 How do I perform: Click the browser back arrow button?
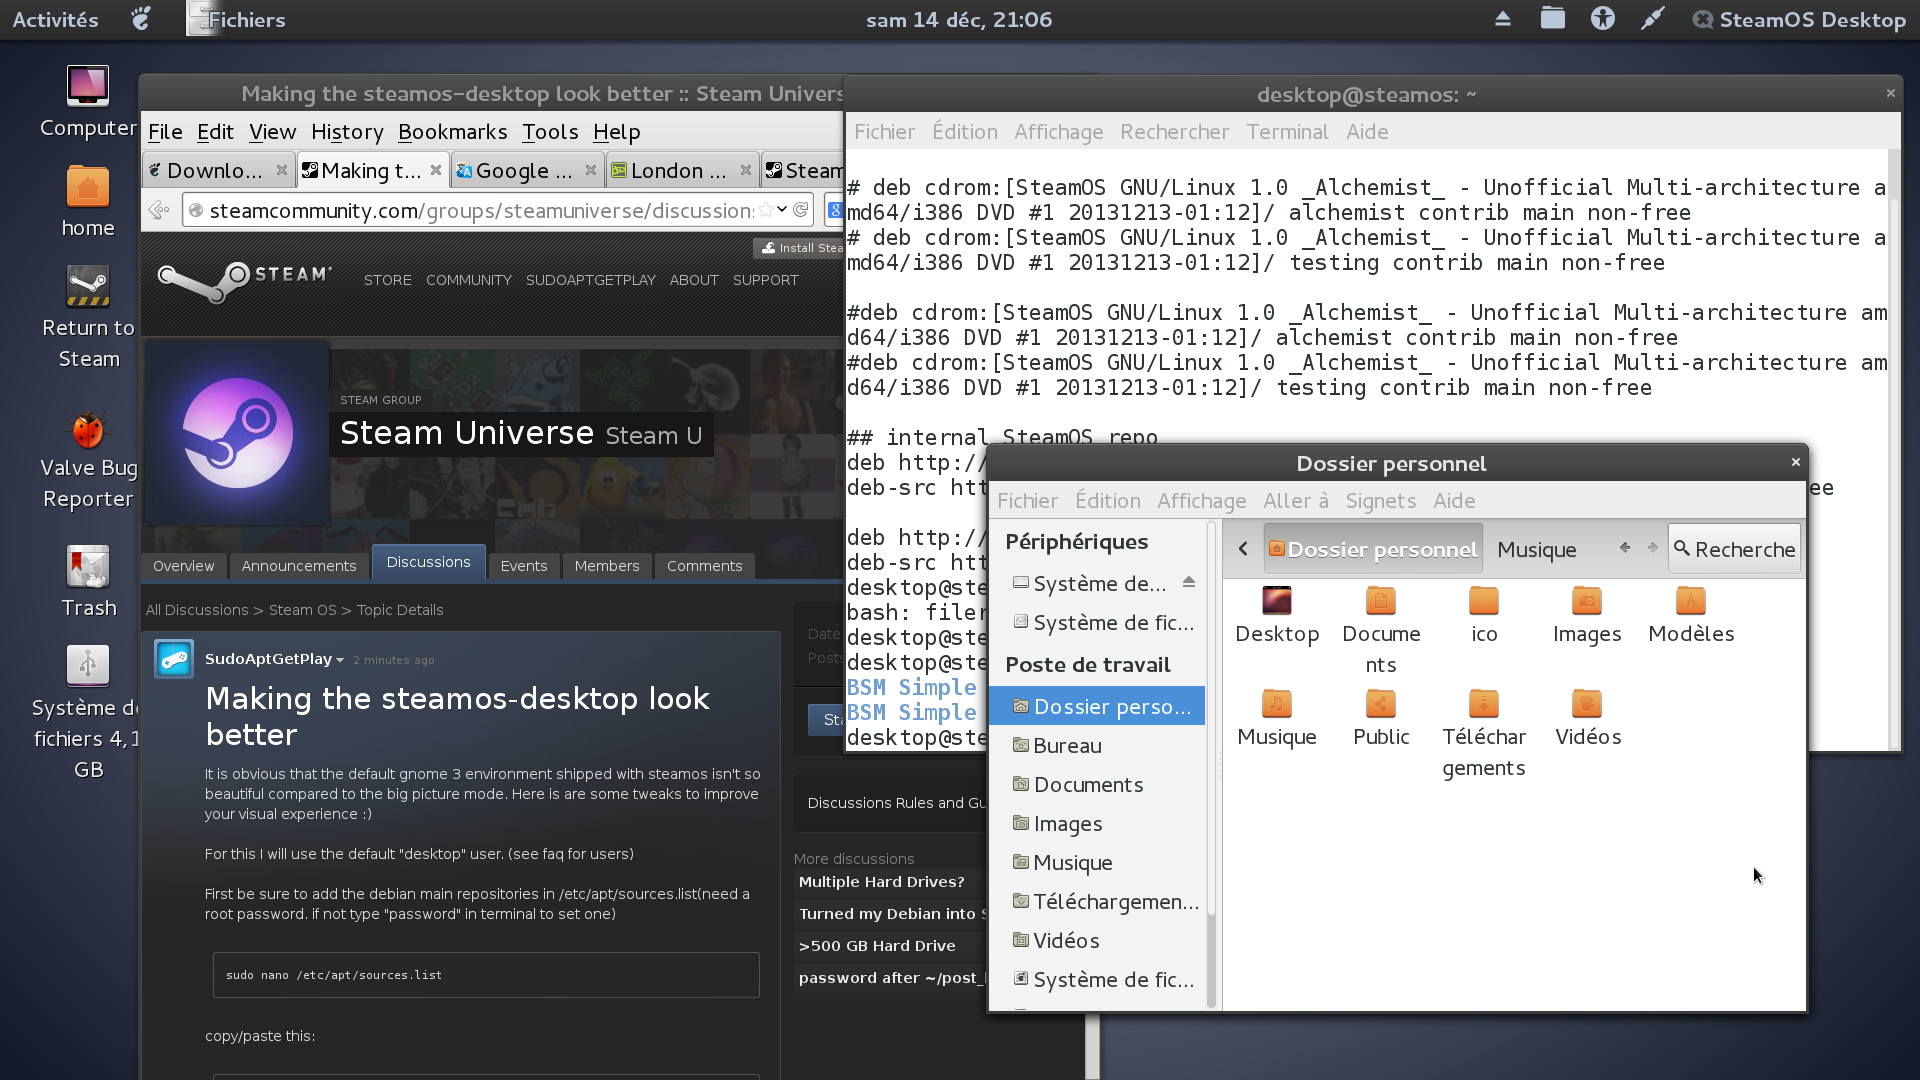click(160, 210)
